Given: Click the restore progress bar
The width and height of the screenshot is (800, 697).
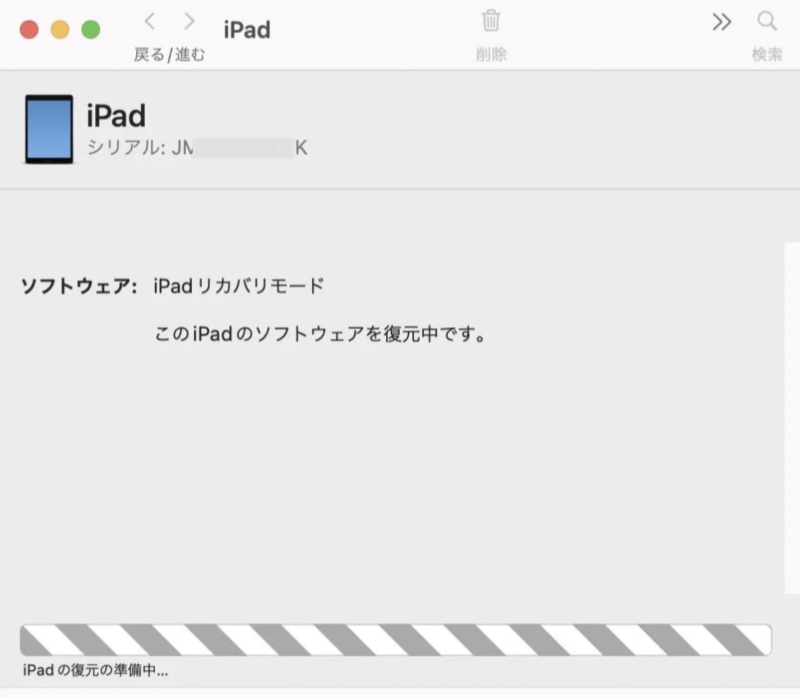Looking at the screenshot, I should click(x=400, y=638).
